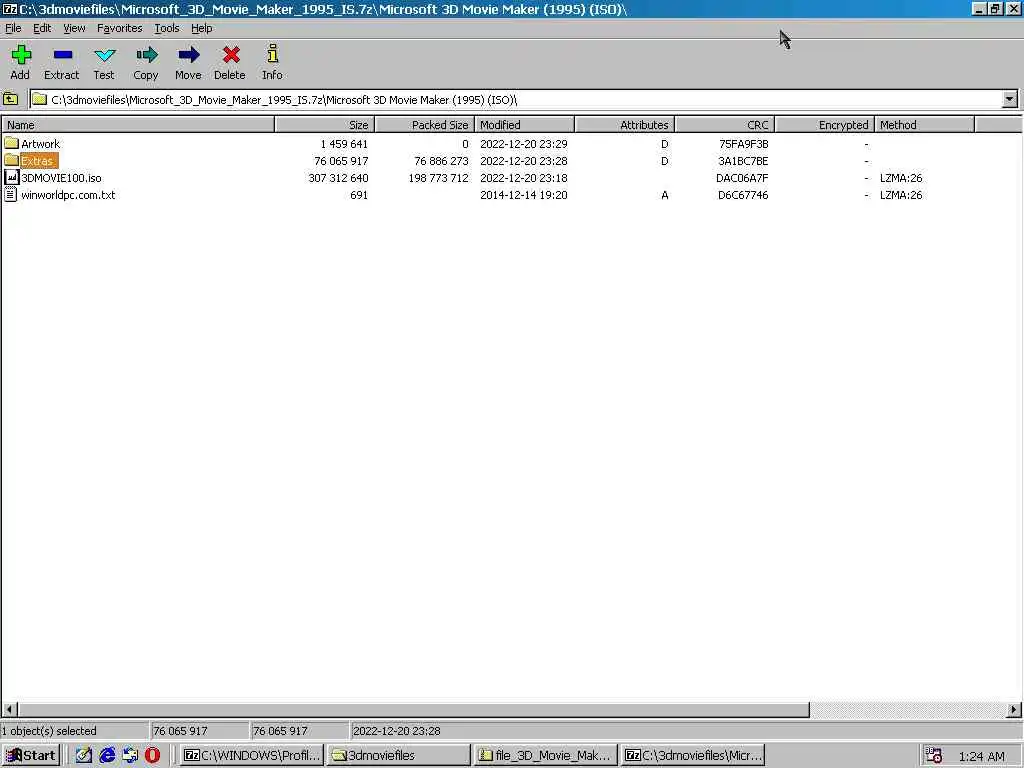Click status bar text 1 object(s) selected
1024x768 pixels.
[x=49, y=731]
